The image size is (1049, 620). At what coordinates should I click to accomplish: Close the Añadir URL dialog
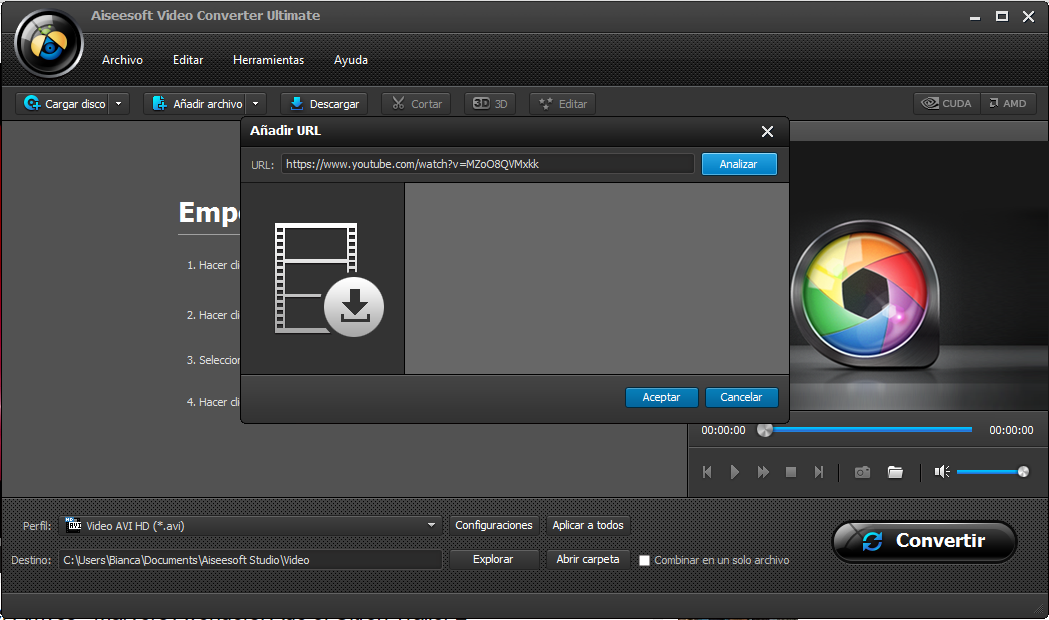point(767,132)
